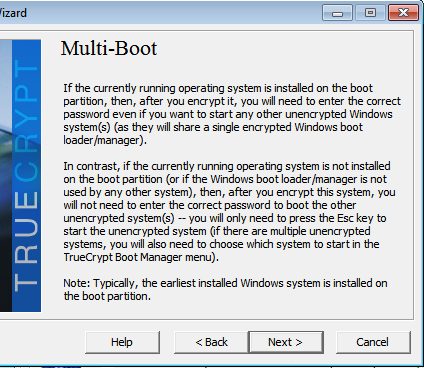Click the 'loader/manager).' text line
Image resolution: width=424 pixels, height=368 pixels.
[x=105, y=140]
